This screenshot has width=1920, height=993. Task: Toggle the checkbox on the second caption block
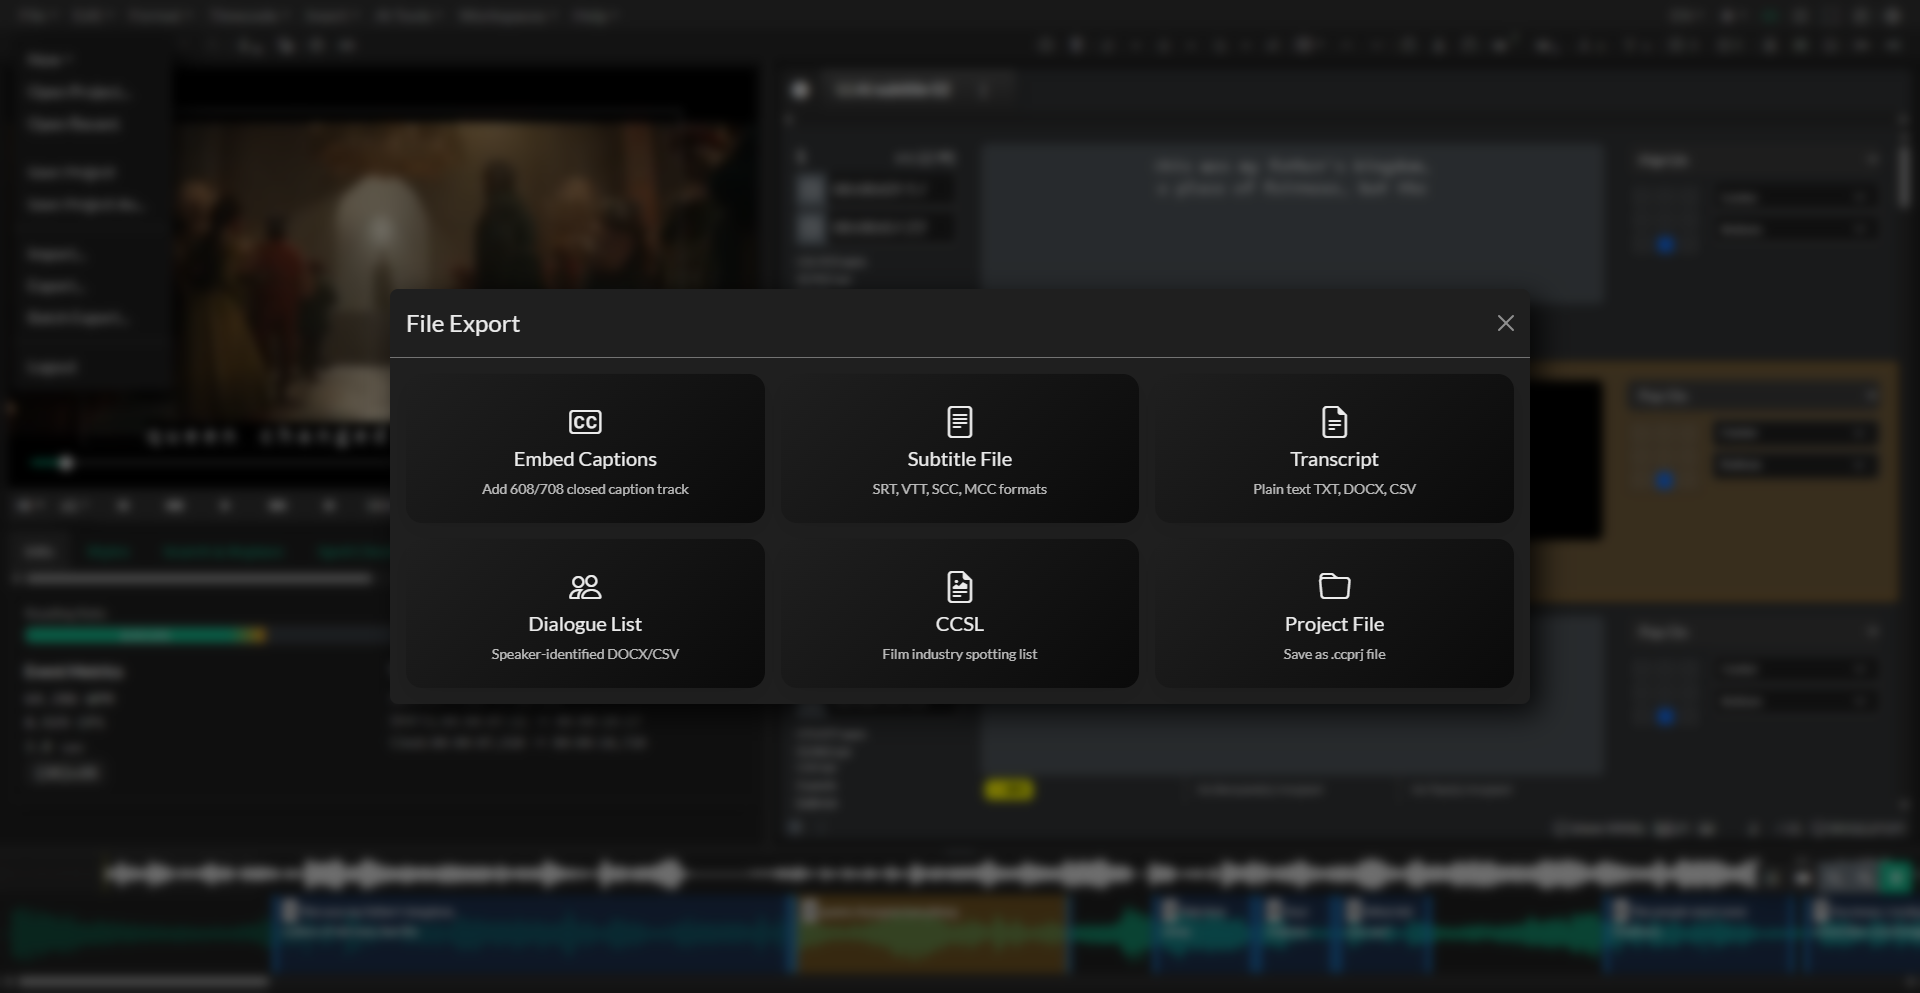812,228
